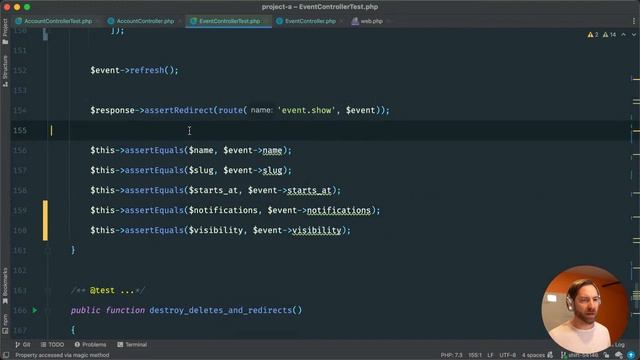Click 'Property accessed via magic method' status message
Screen dimensions: 640x360
(62, 355)
